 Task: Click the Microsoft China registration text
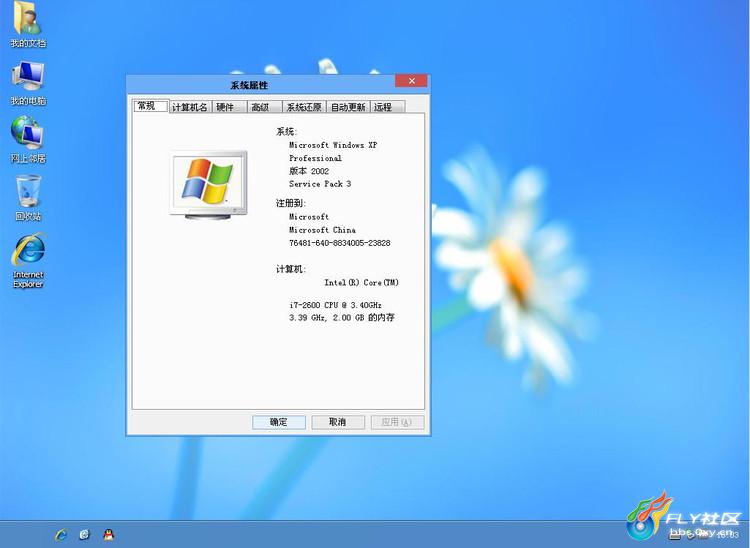tap(322, 230)
